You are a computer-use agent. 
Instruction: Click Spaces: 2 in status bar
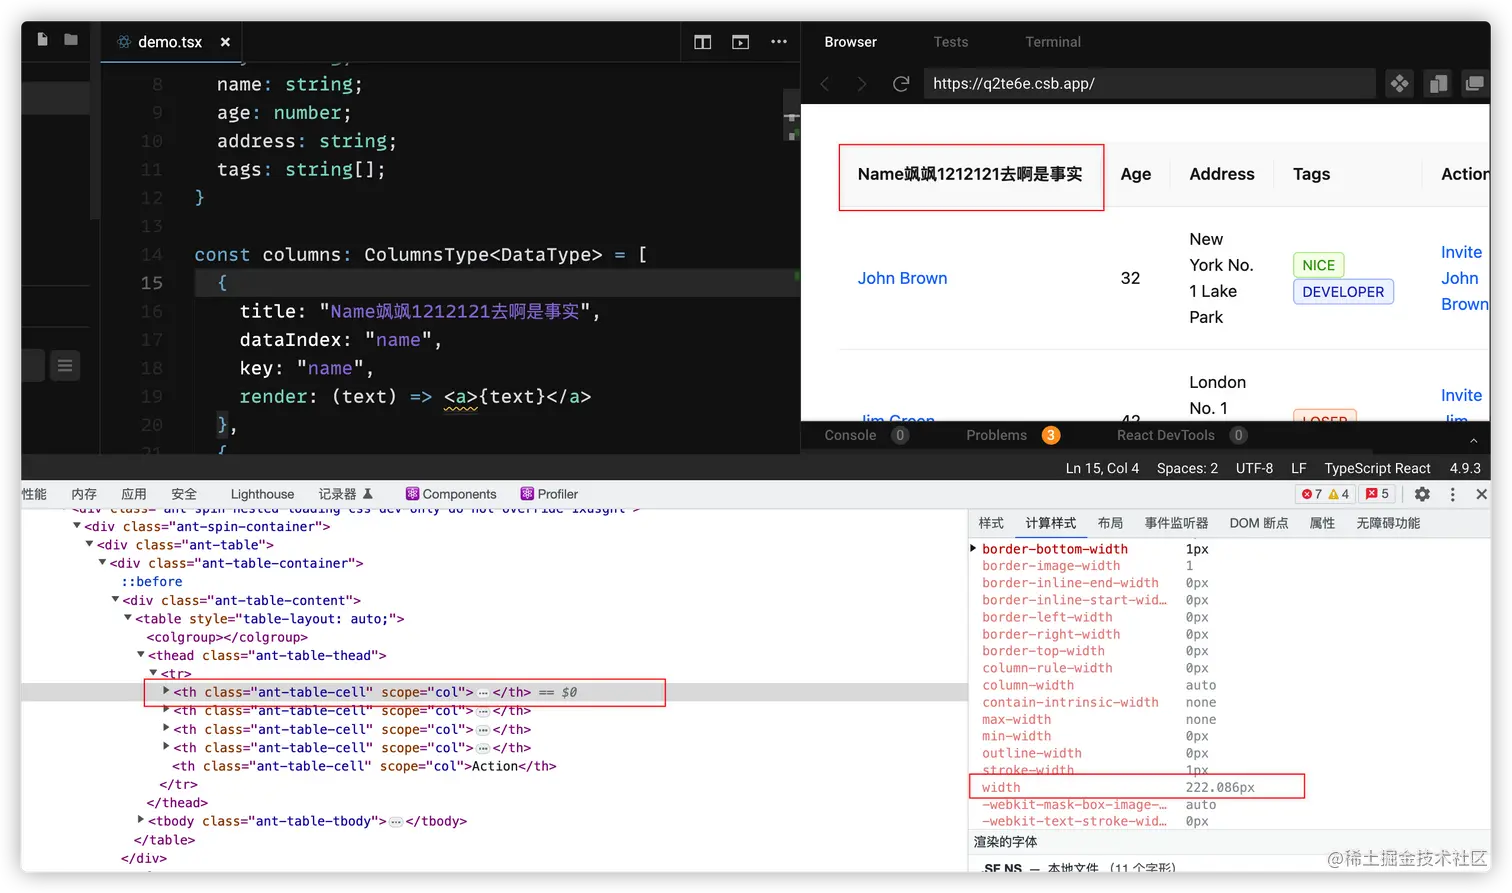[1187, 468]
